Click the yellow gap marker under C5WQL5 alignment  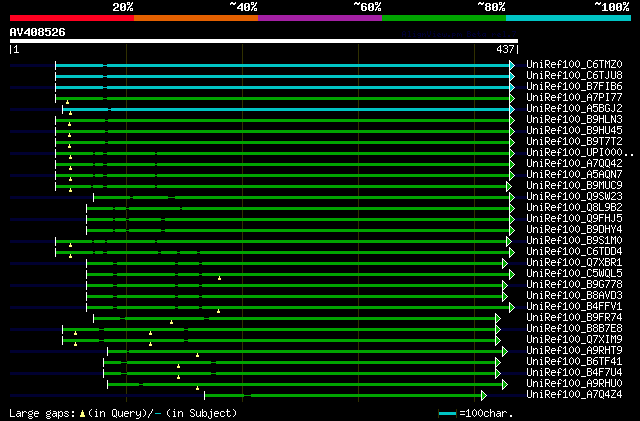coord(219,278)
